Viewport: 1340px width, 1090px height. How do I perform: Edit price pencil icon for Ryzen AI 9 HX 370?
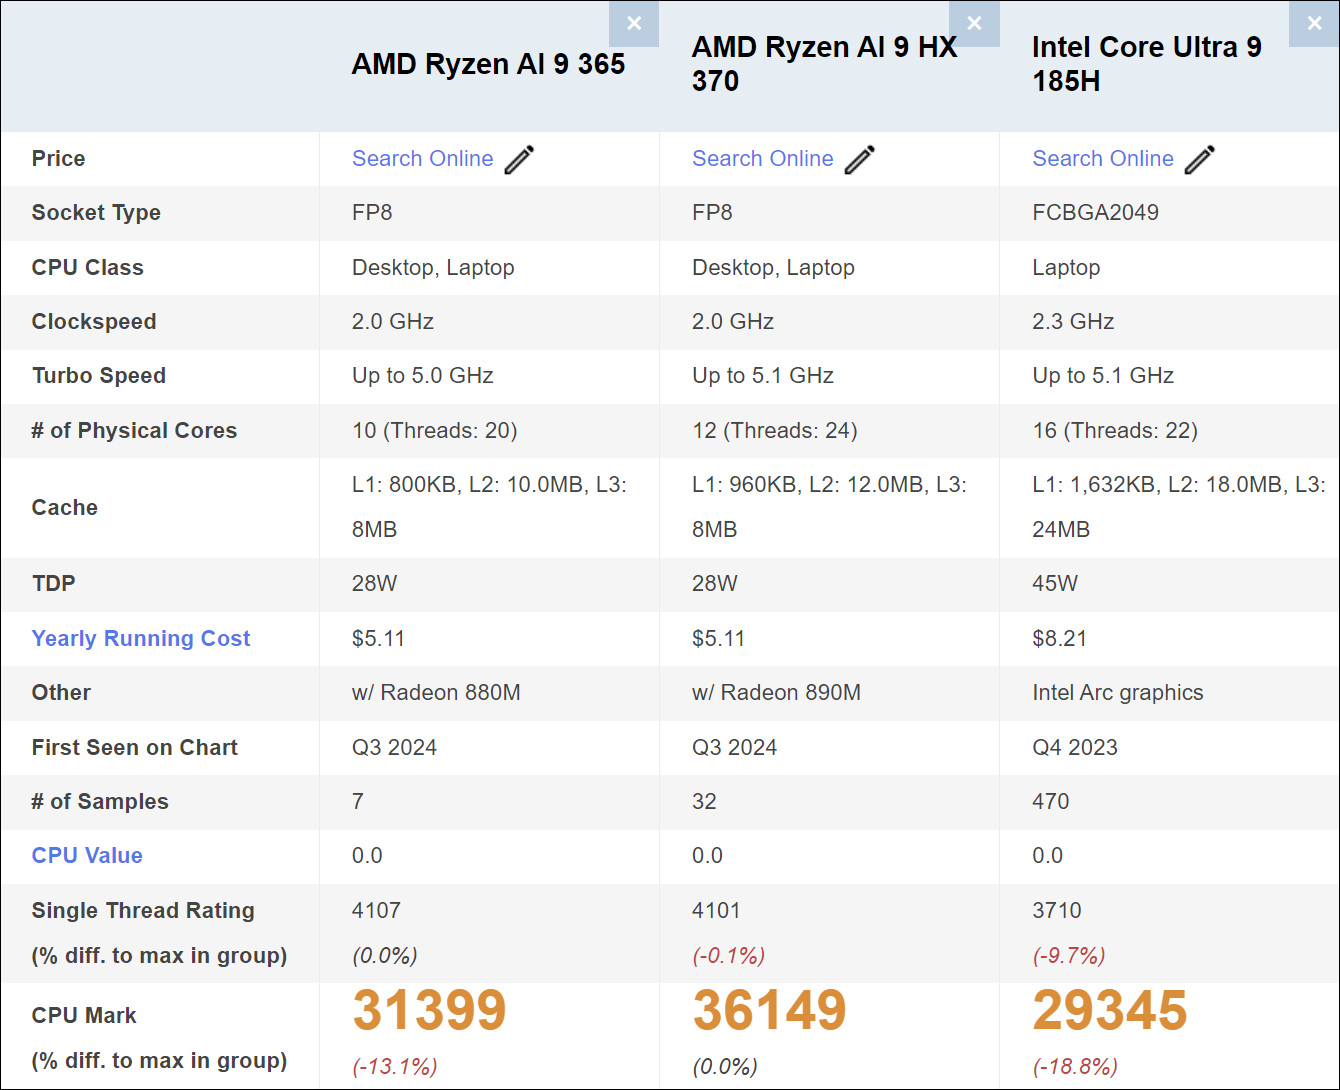point(859,159)
